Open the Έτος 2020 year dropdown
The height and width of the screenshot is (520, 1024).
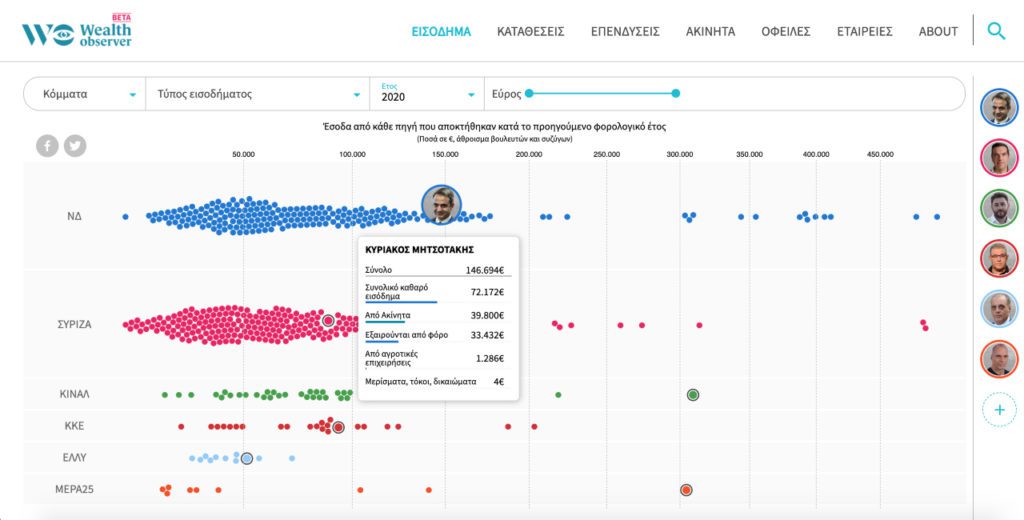(x=427, y=94)
